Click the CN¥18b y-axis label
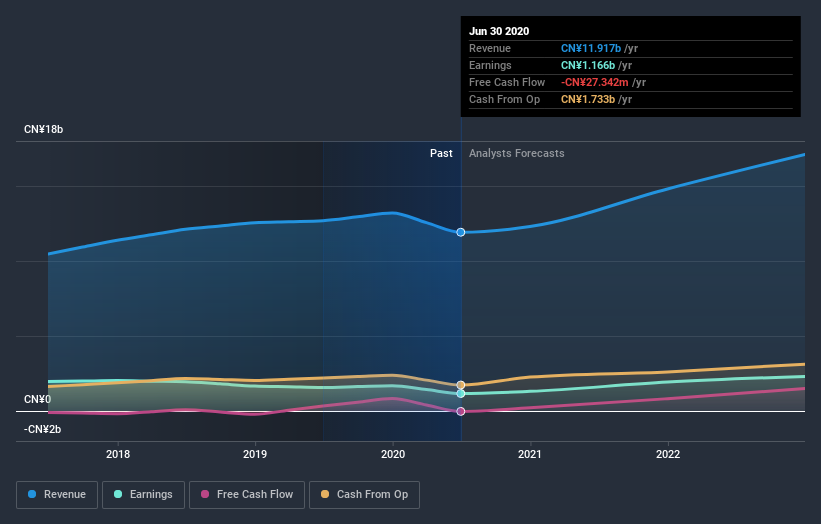This screenshot has height=524, width=821. pyautogui.click(x=43, y=129)
